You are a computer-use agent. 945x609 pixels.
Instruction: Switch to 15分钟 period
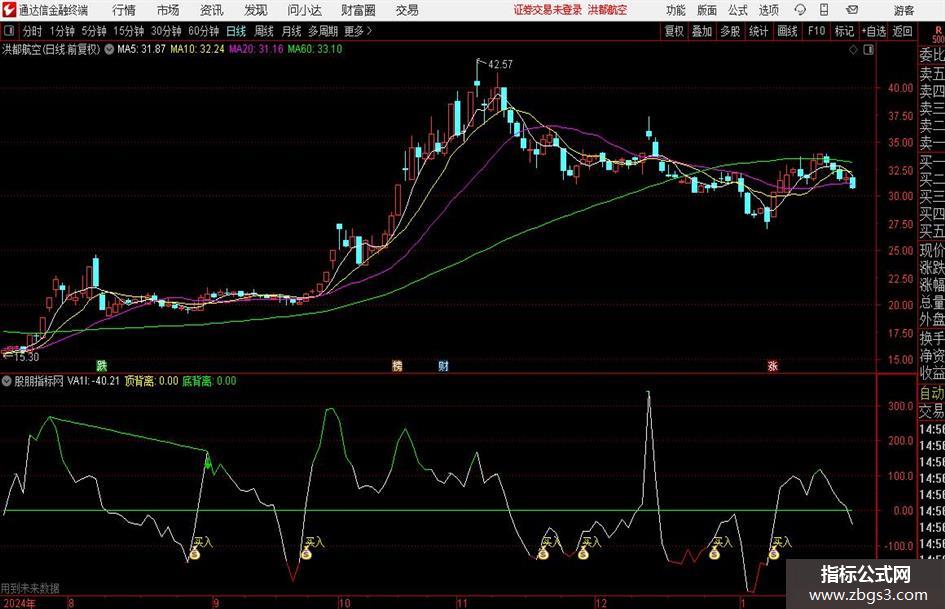128,31
